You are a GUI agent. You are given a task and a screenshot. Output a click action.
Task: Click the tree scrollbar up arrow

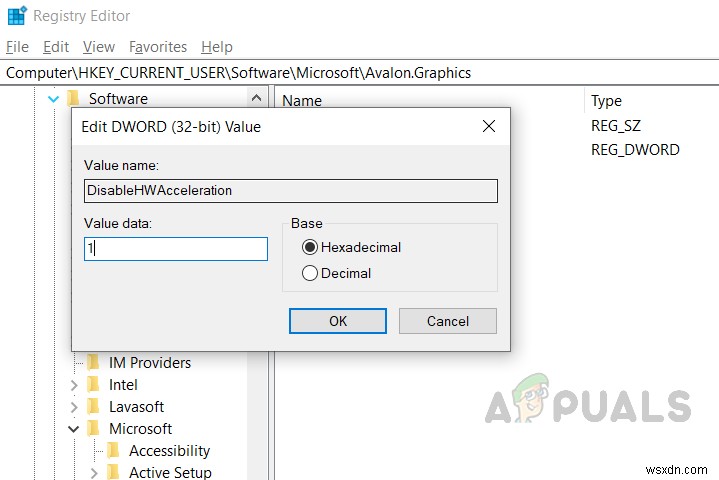click(257, 98)
